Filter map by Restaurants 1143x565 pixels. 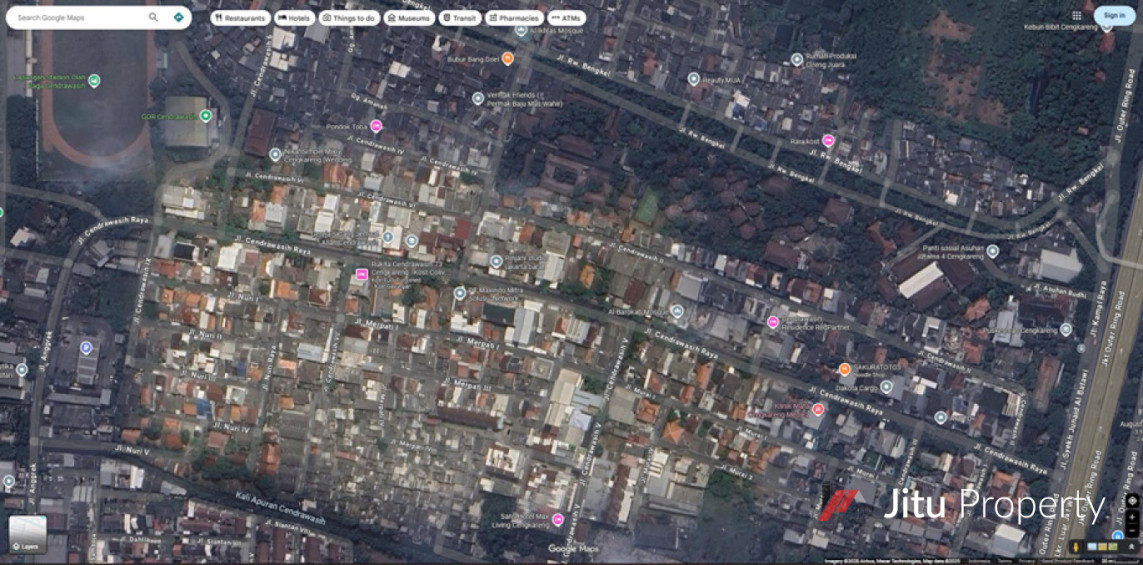(x=240, y=18)
